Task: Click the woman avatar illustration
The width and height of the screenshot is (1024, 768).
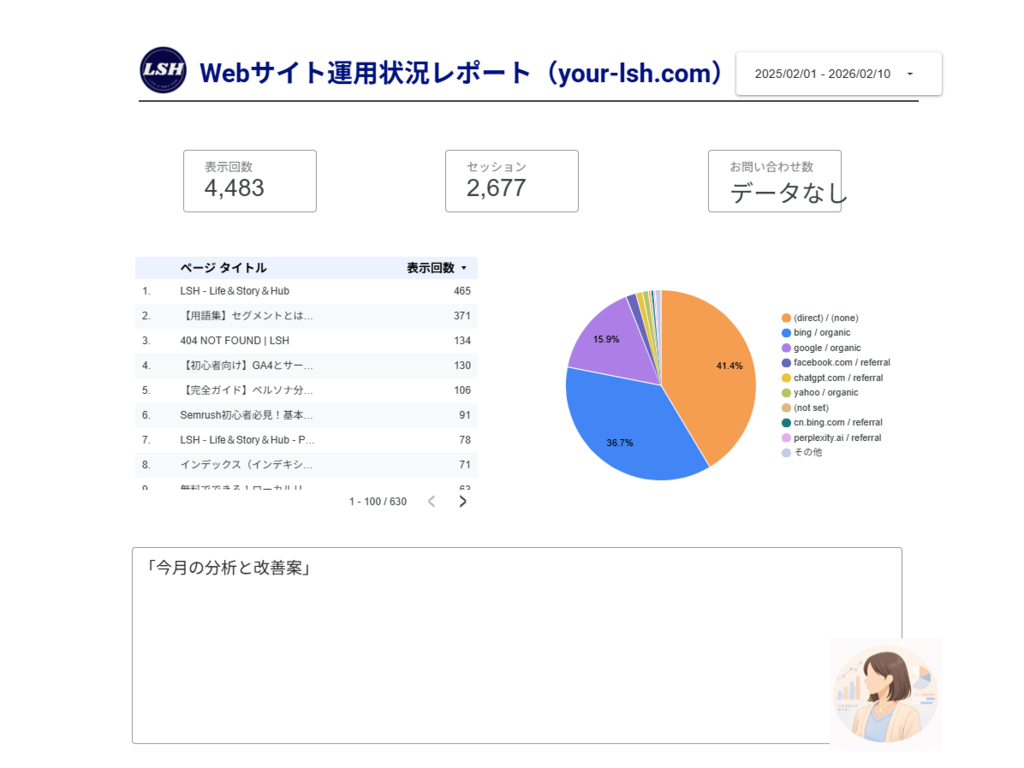Action: pos(885,694)
